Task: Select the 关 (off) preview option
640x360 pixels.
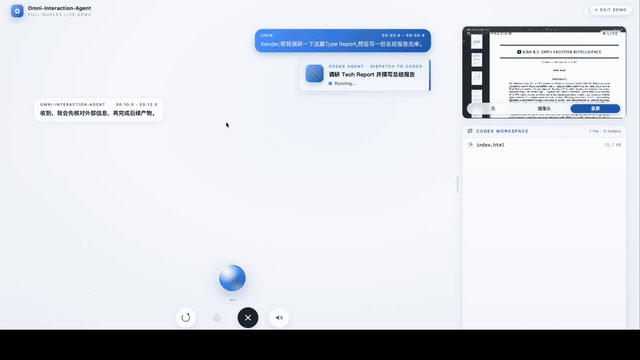Action: (493, 109)
